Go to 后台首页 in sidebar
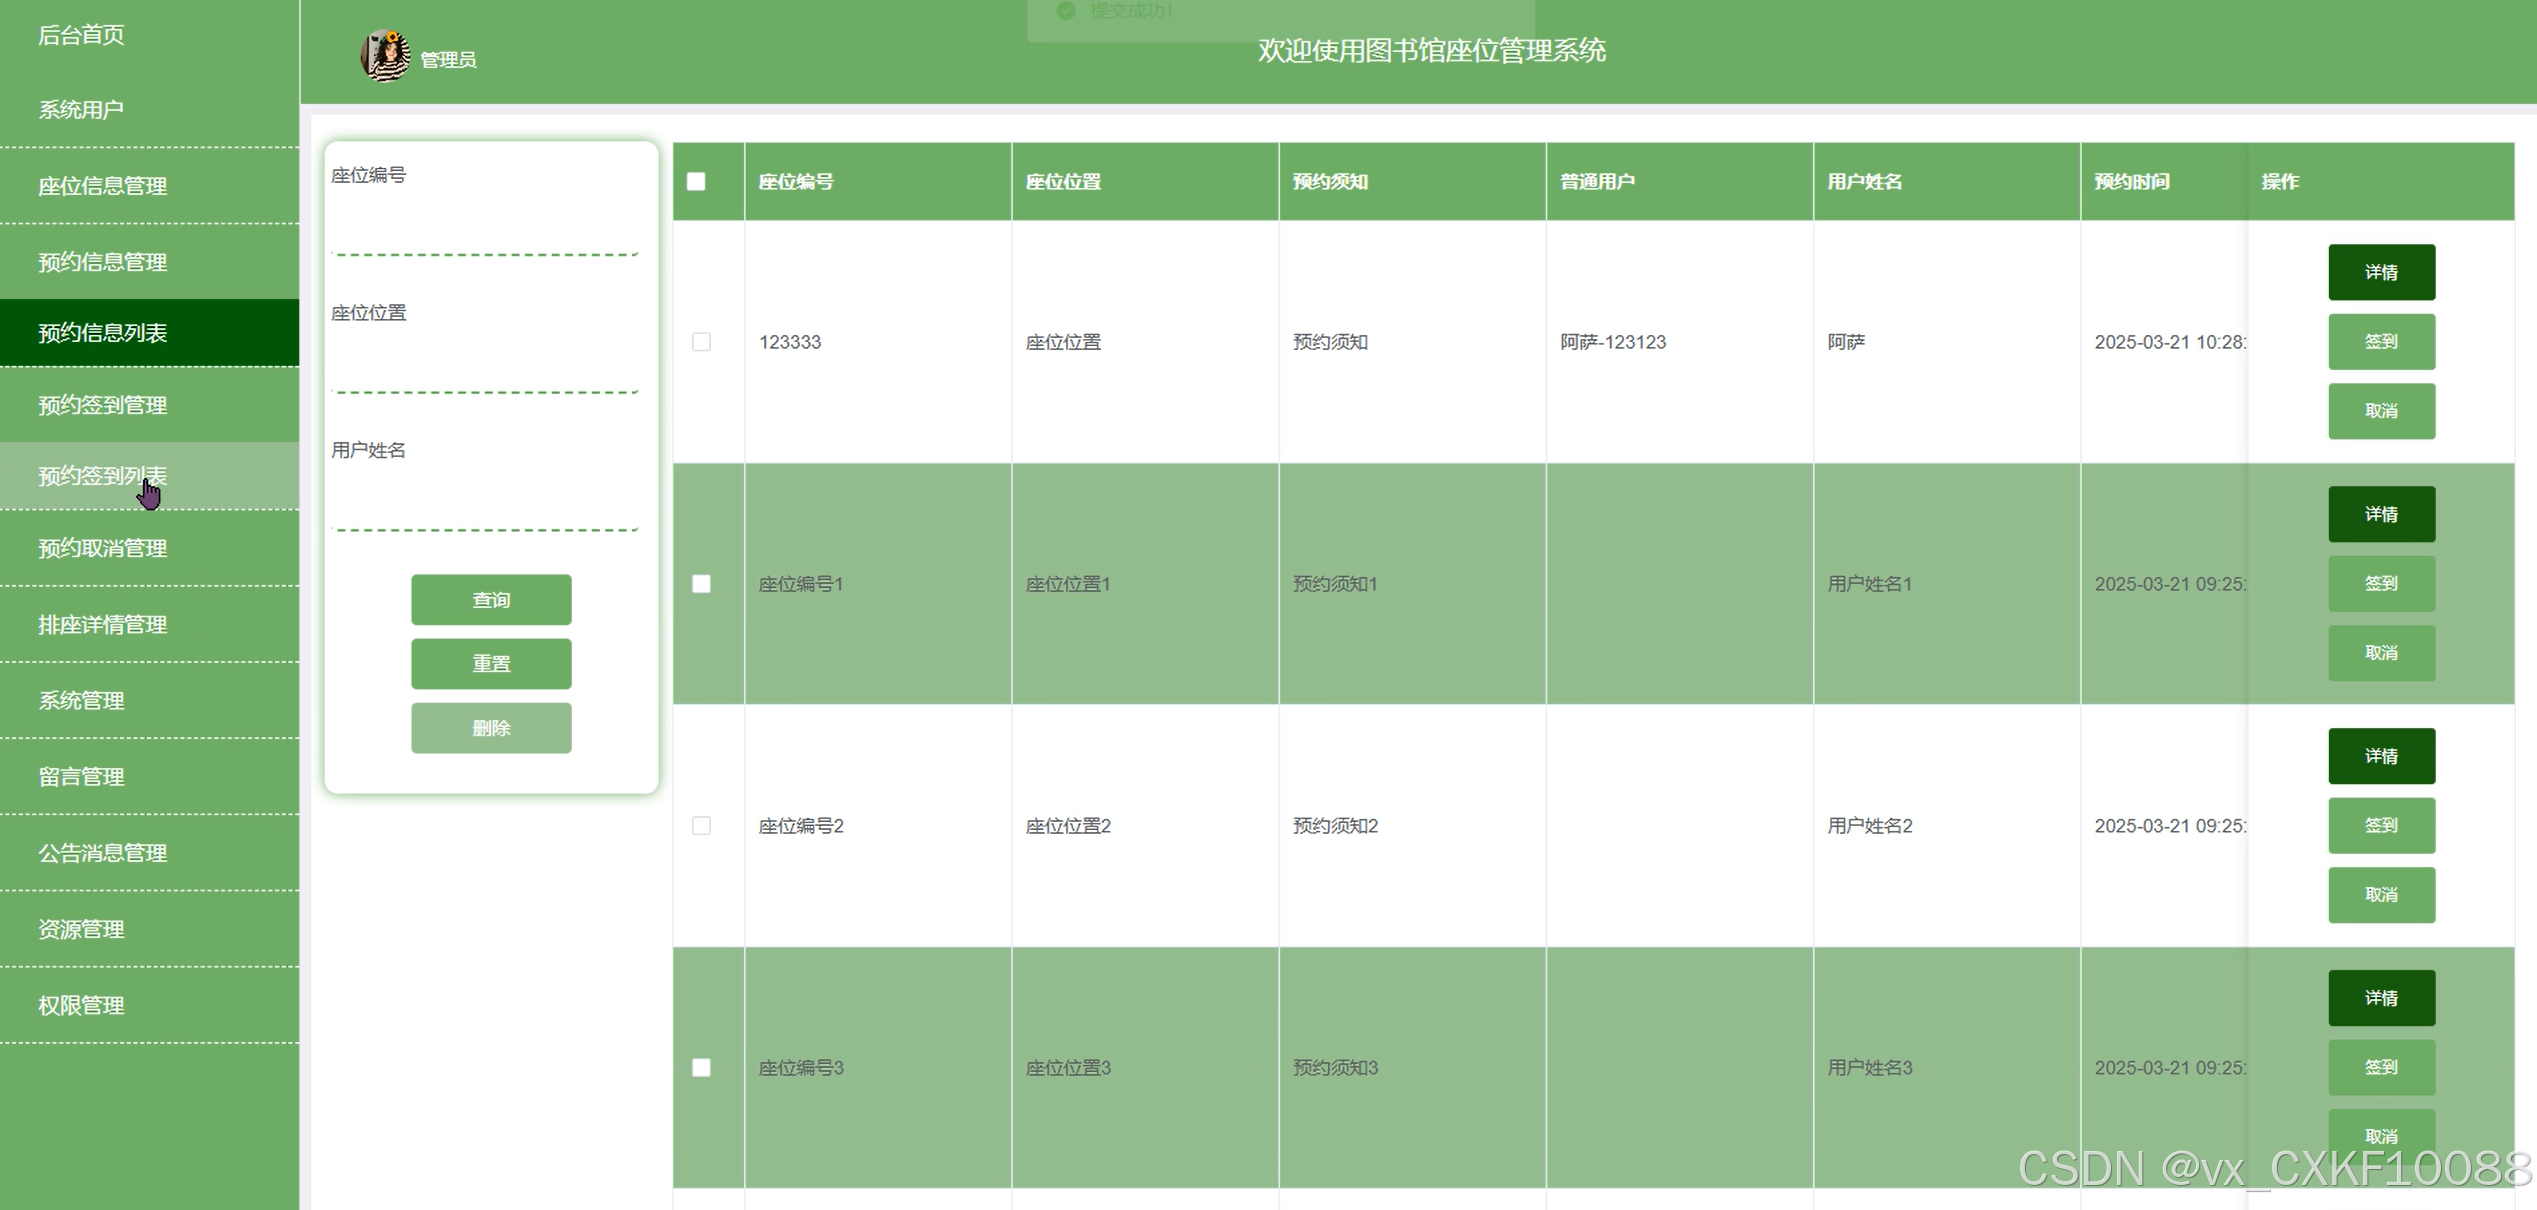Screen dimensions: 2537x1210 (82, 35)
